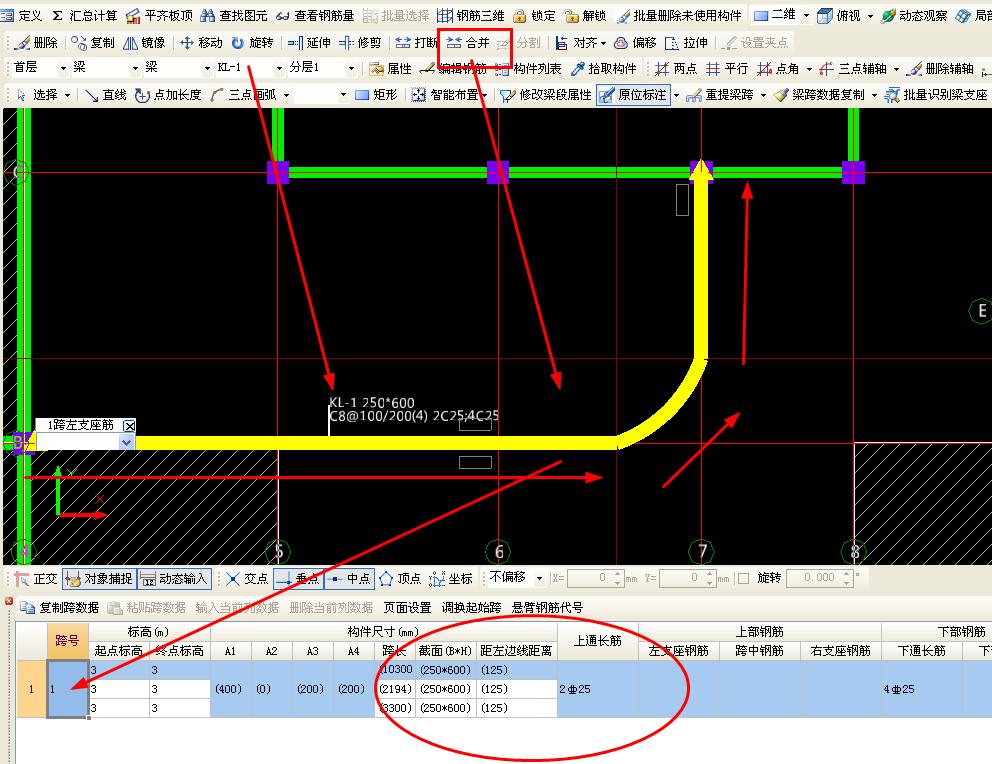The image size is (992, 764).
Task: Select the 矩形 (Rectangle) drawing tool
Action: pos(376,95)
